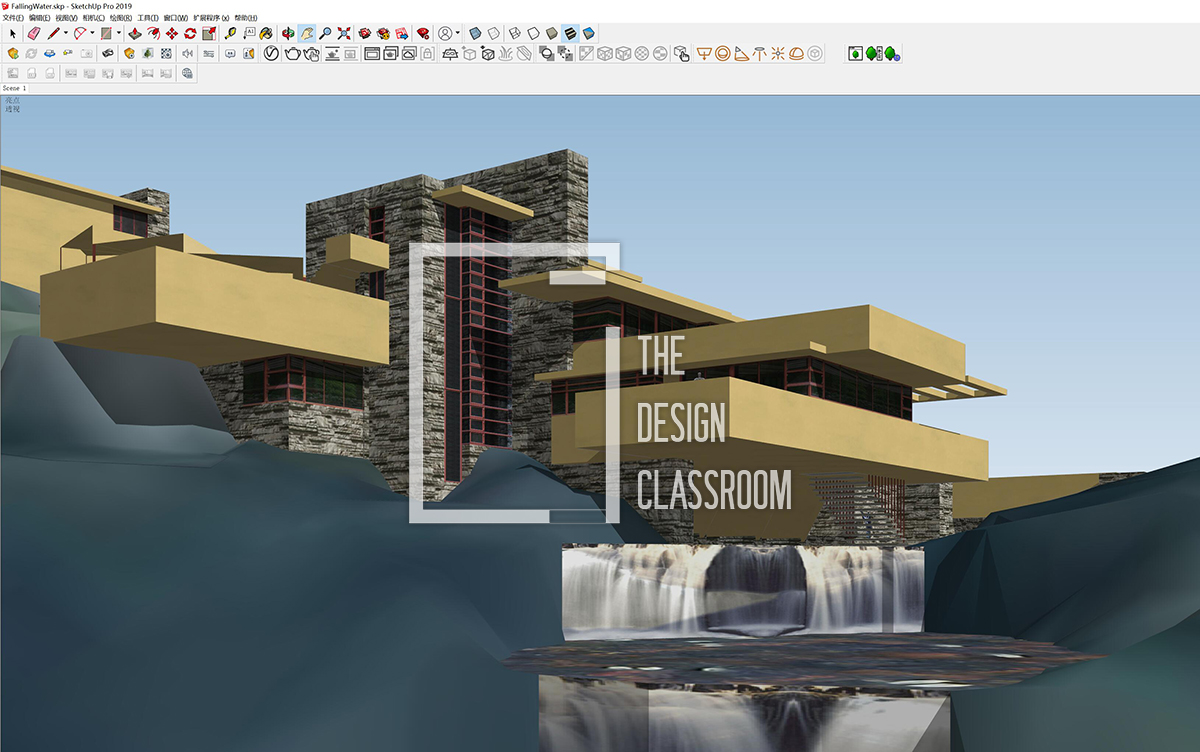
Task: Open the 编辑(E) menu
Action: point(40,18)
